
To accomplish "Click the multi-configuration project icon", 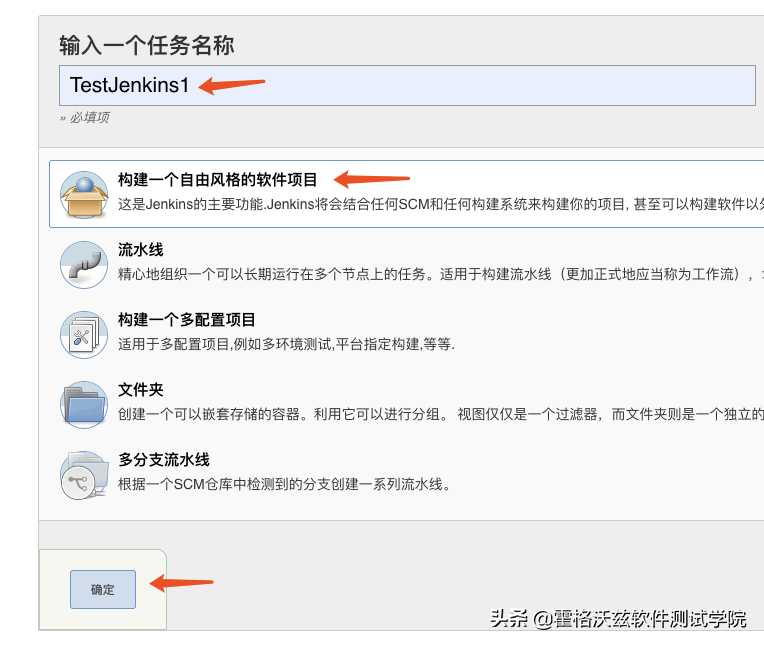I will coord(84,335).
